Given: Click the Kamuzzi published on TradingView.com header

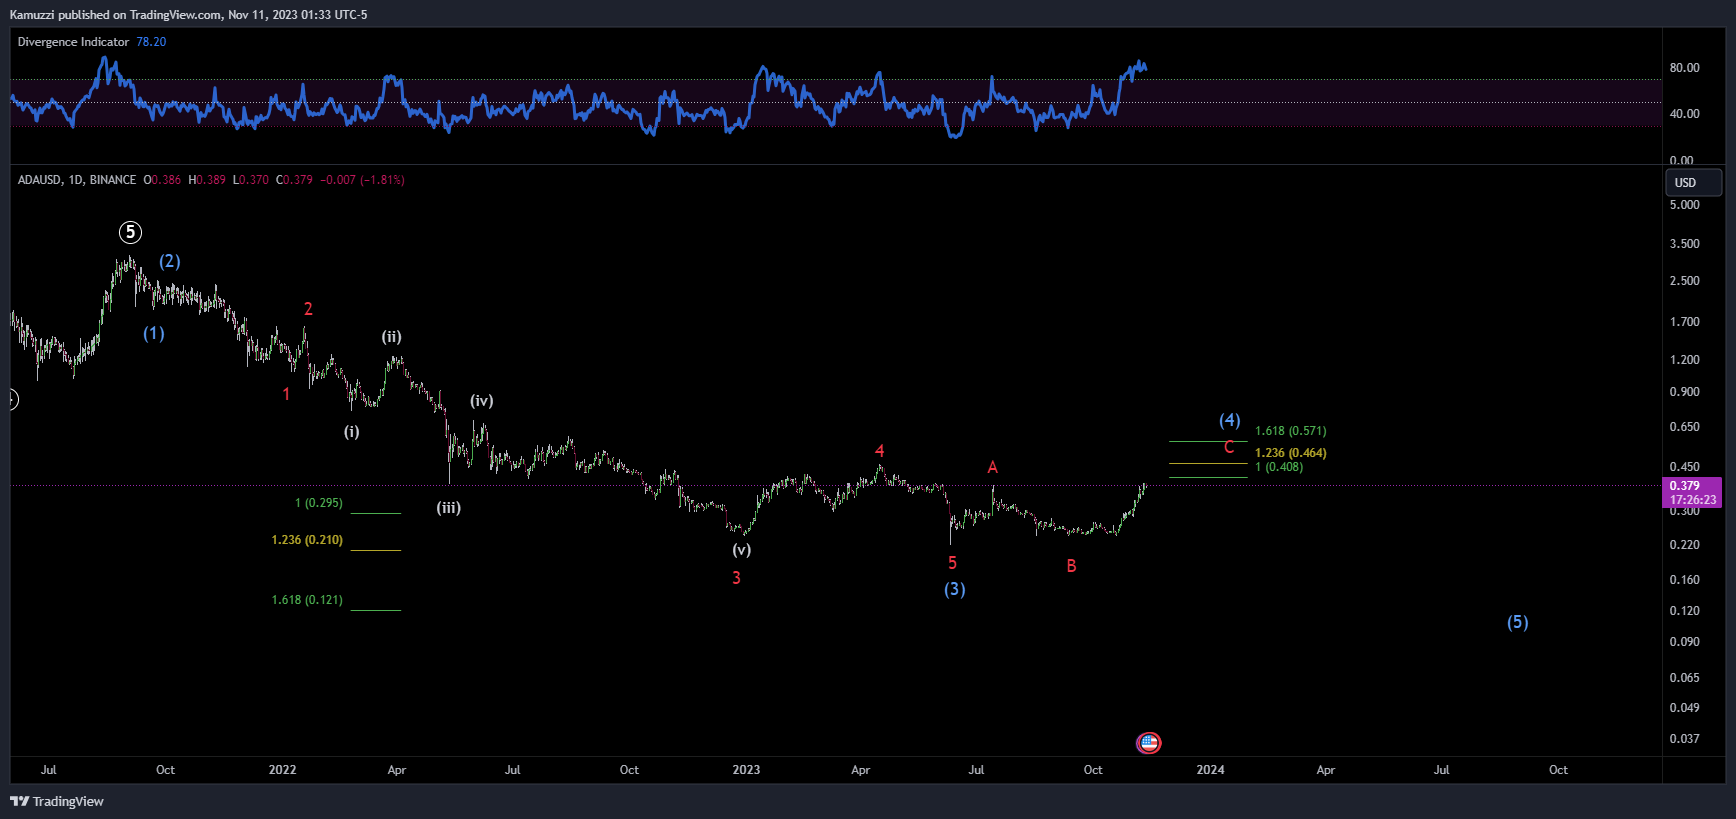Looking at the screenshot, I should [x=188, y=15].
